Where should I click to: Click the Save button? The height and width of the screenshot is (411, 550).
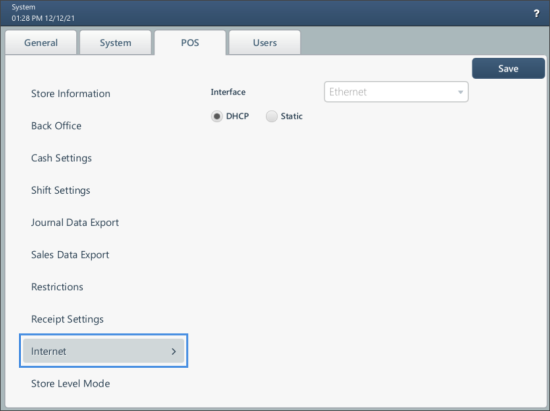point(508,68)
